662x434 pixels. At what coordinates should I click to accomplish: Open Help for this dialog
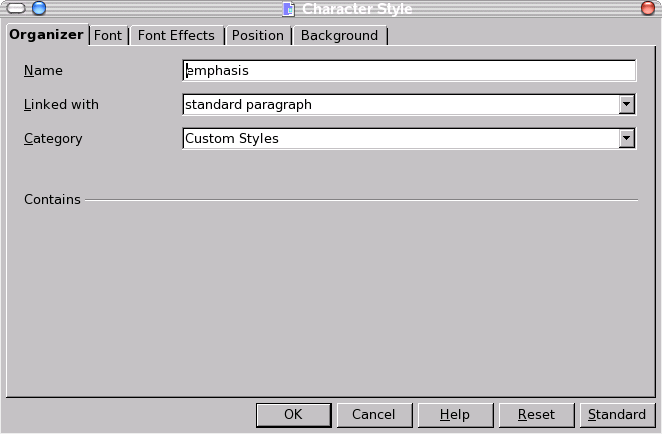click(x=454, y=415)
